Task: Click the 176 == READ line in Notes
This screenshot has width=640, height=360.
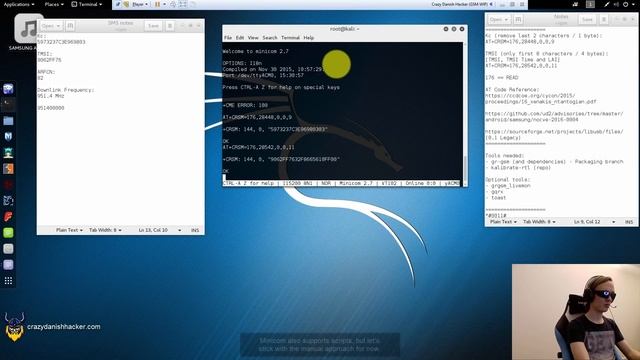Action: (502, 77)
